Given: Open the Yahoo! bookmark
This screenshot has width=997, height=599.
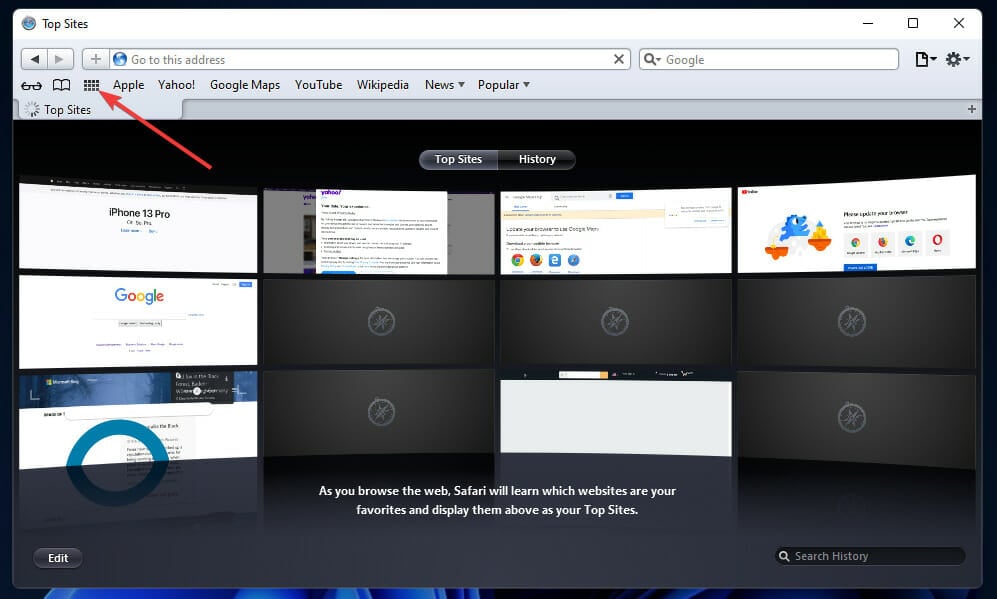Looking at the screenshot, I should pos(176,85).
